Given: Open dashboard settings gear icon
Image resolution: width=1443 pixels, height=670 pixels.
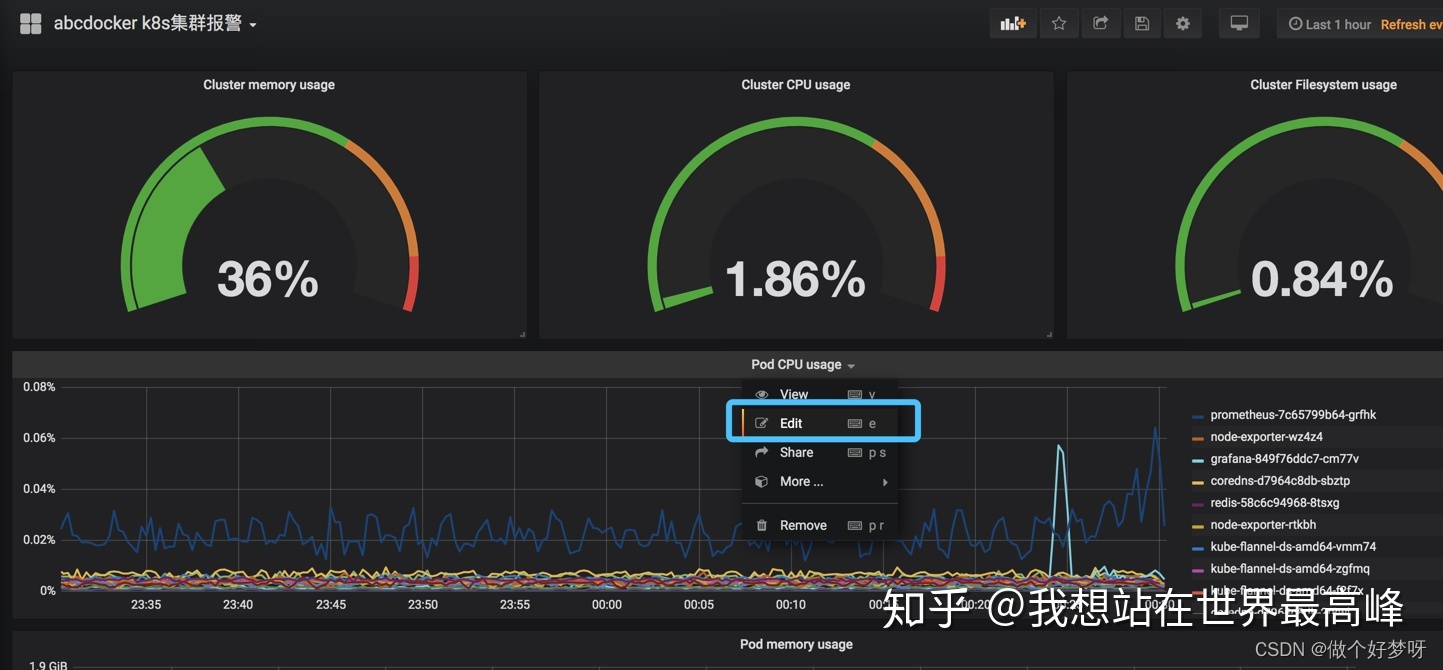Looking at the screenshot, I should click(1183, 24).
